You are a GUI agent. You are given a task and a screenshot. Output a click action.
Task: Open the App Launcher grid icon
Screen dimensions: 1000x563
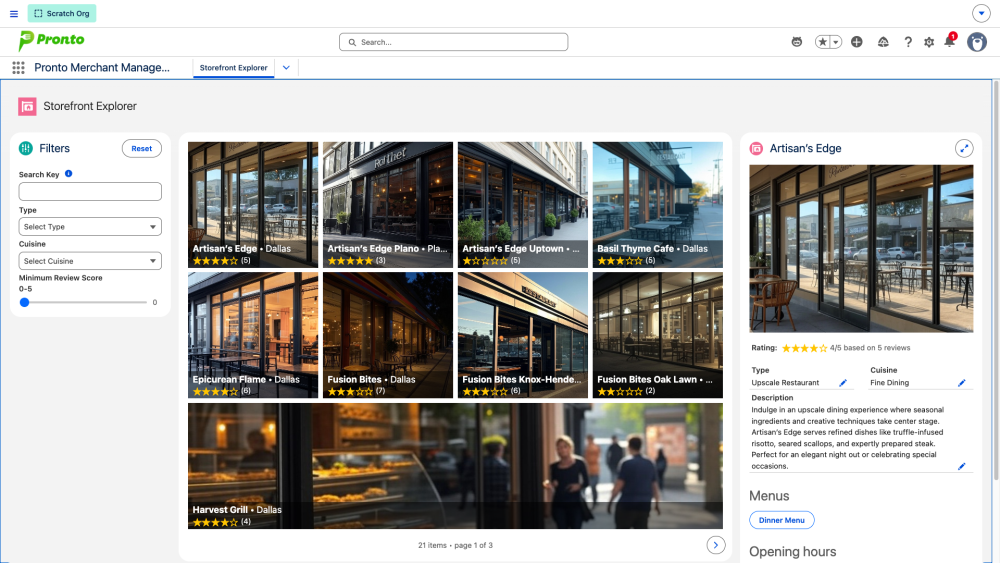click(x=18, y=68)
